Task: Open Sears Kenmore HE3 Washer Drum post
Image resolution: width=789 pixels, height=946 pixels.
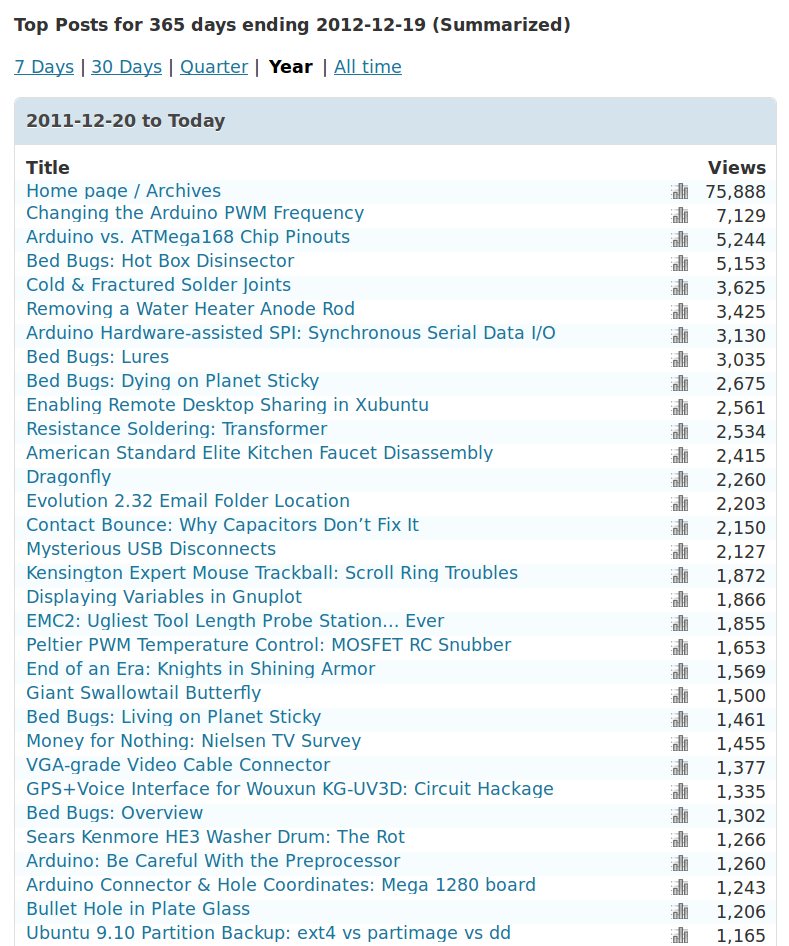Action: 215,837
